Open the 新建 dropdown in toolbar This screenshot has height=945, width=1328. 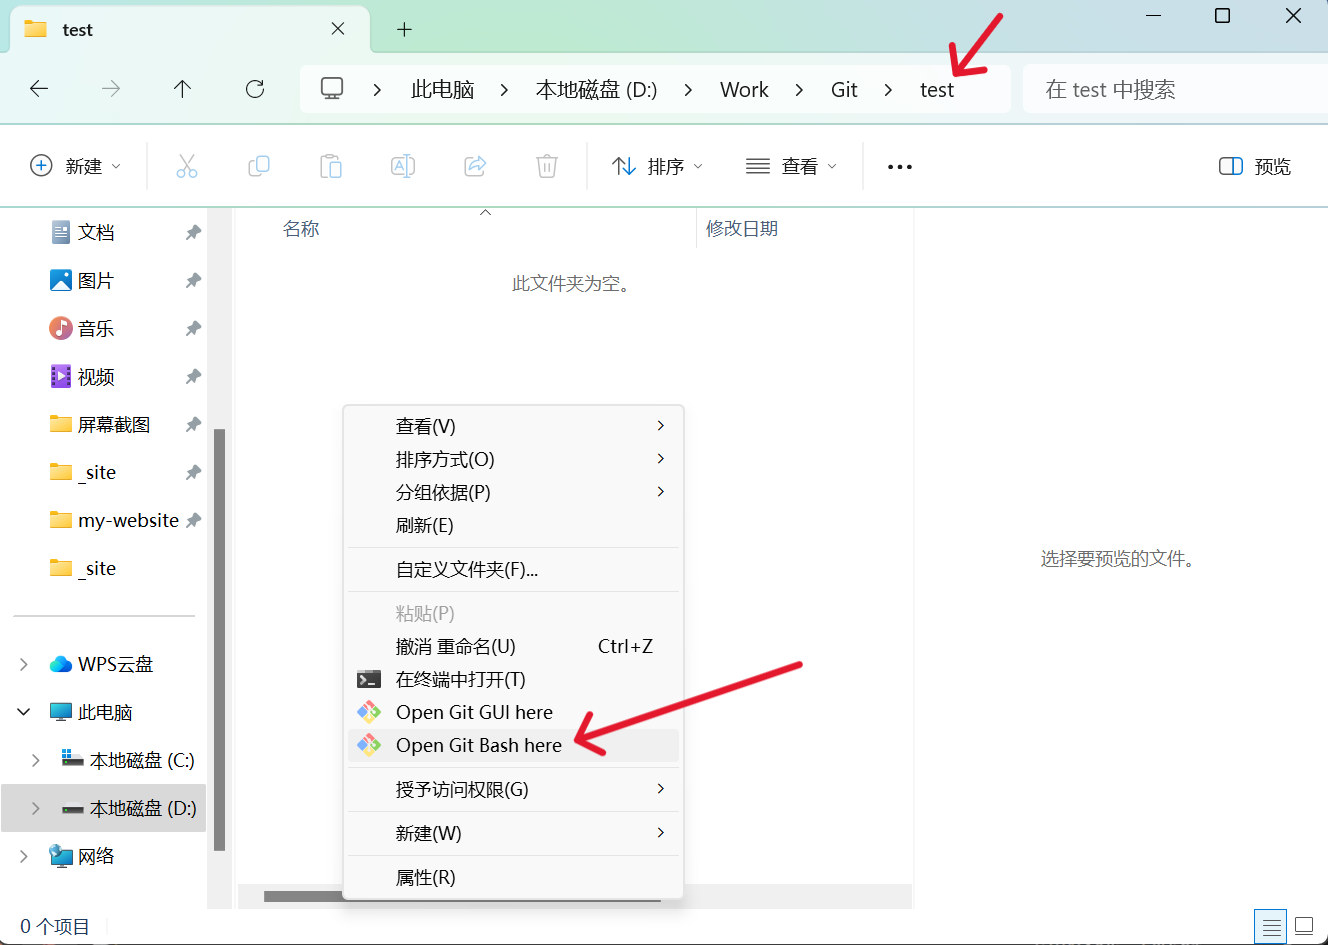point(76,166)
